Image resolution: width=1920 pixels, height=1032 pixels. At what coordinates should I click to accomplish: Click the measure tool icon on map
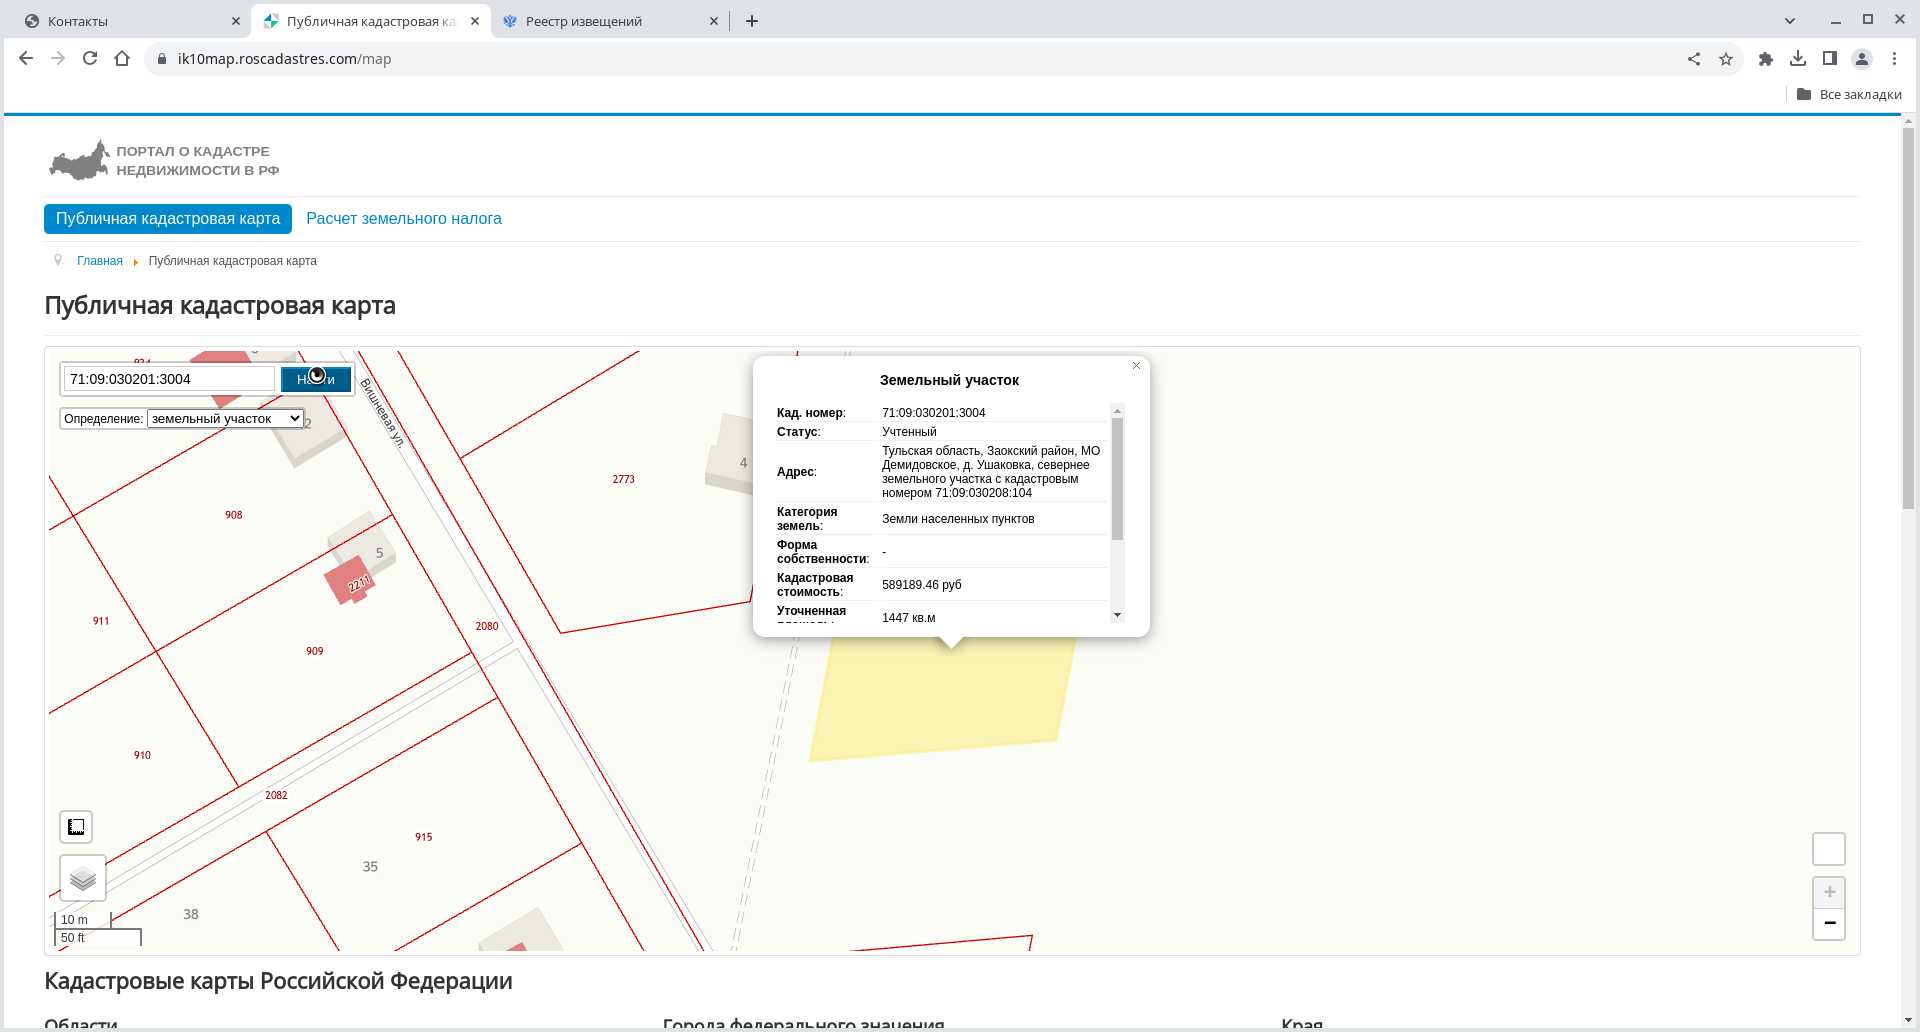coord(76,827)
